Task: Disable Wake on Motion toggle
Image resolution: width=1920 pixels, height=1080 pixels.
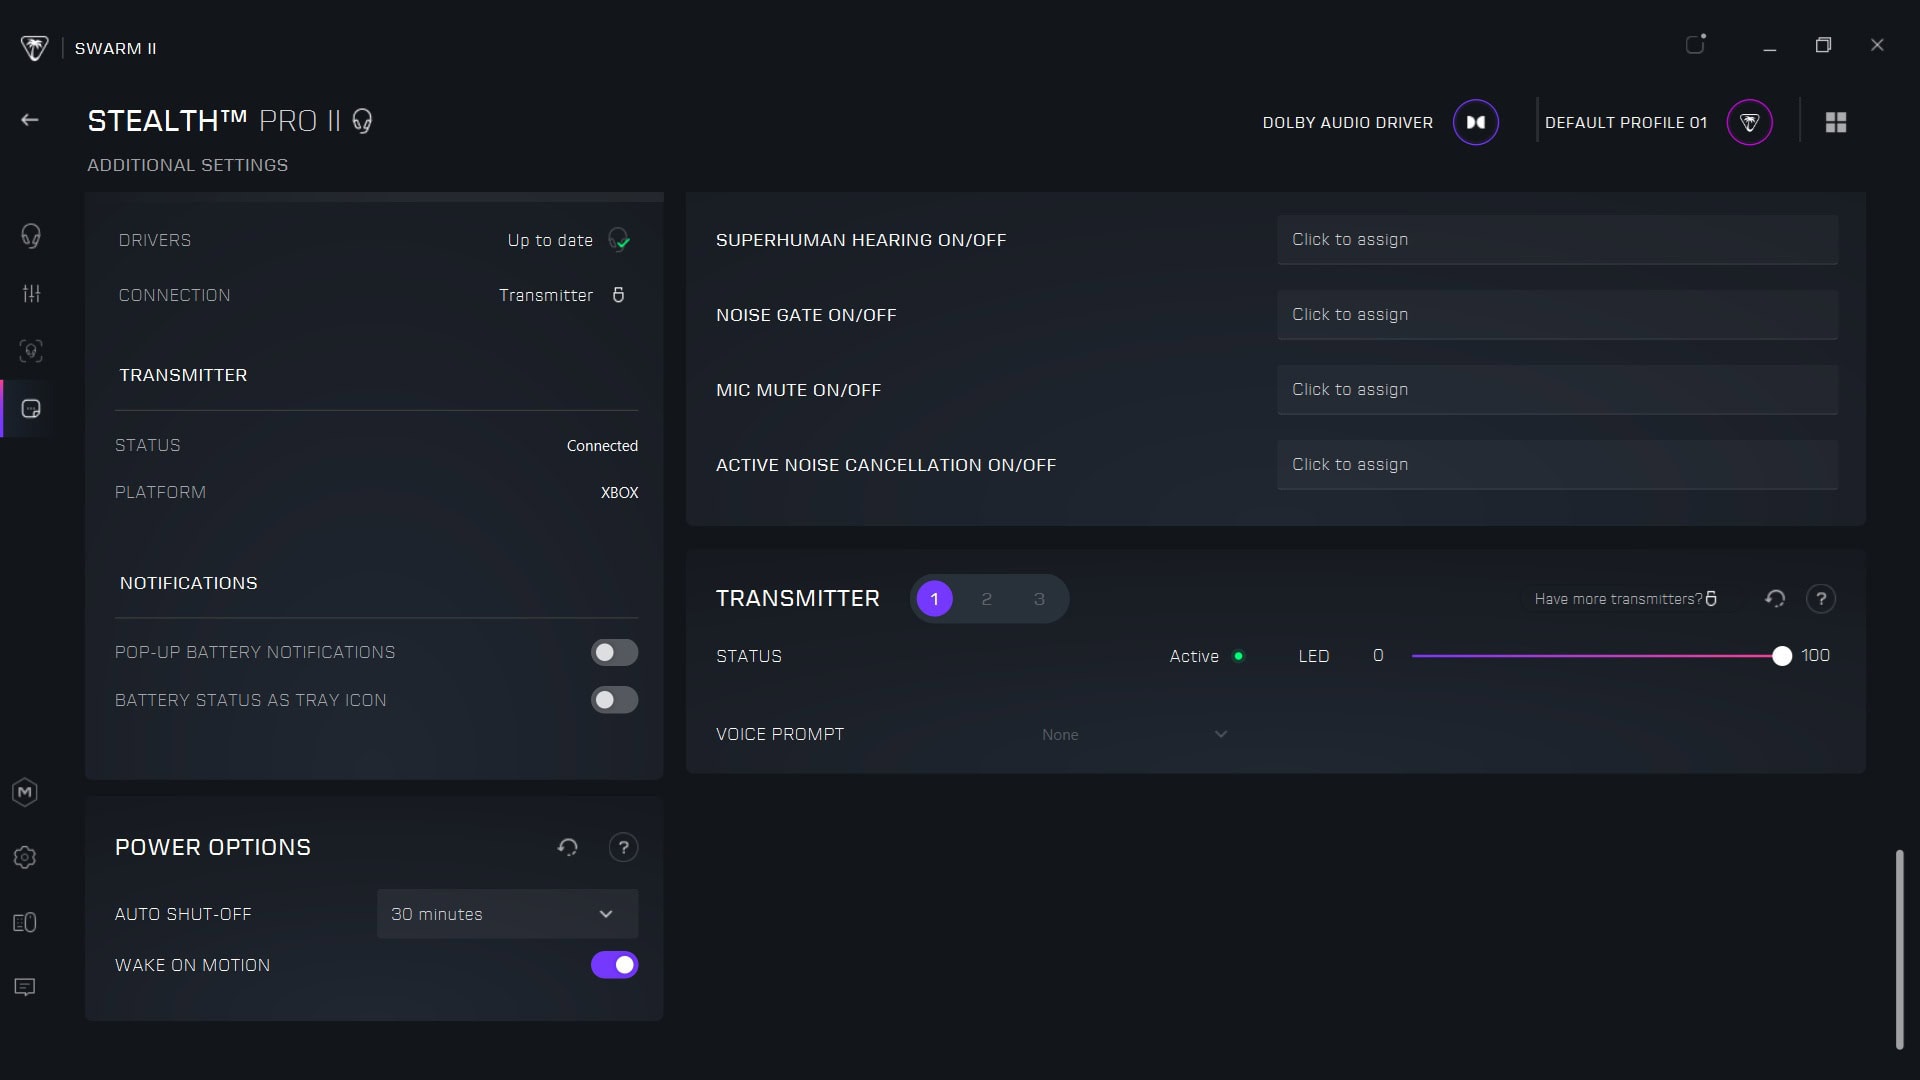Action: (614, 965)
